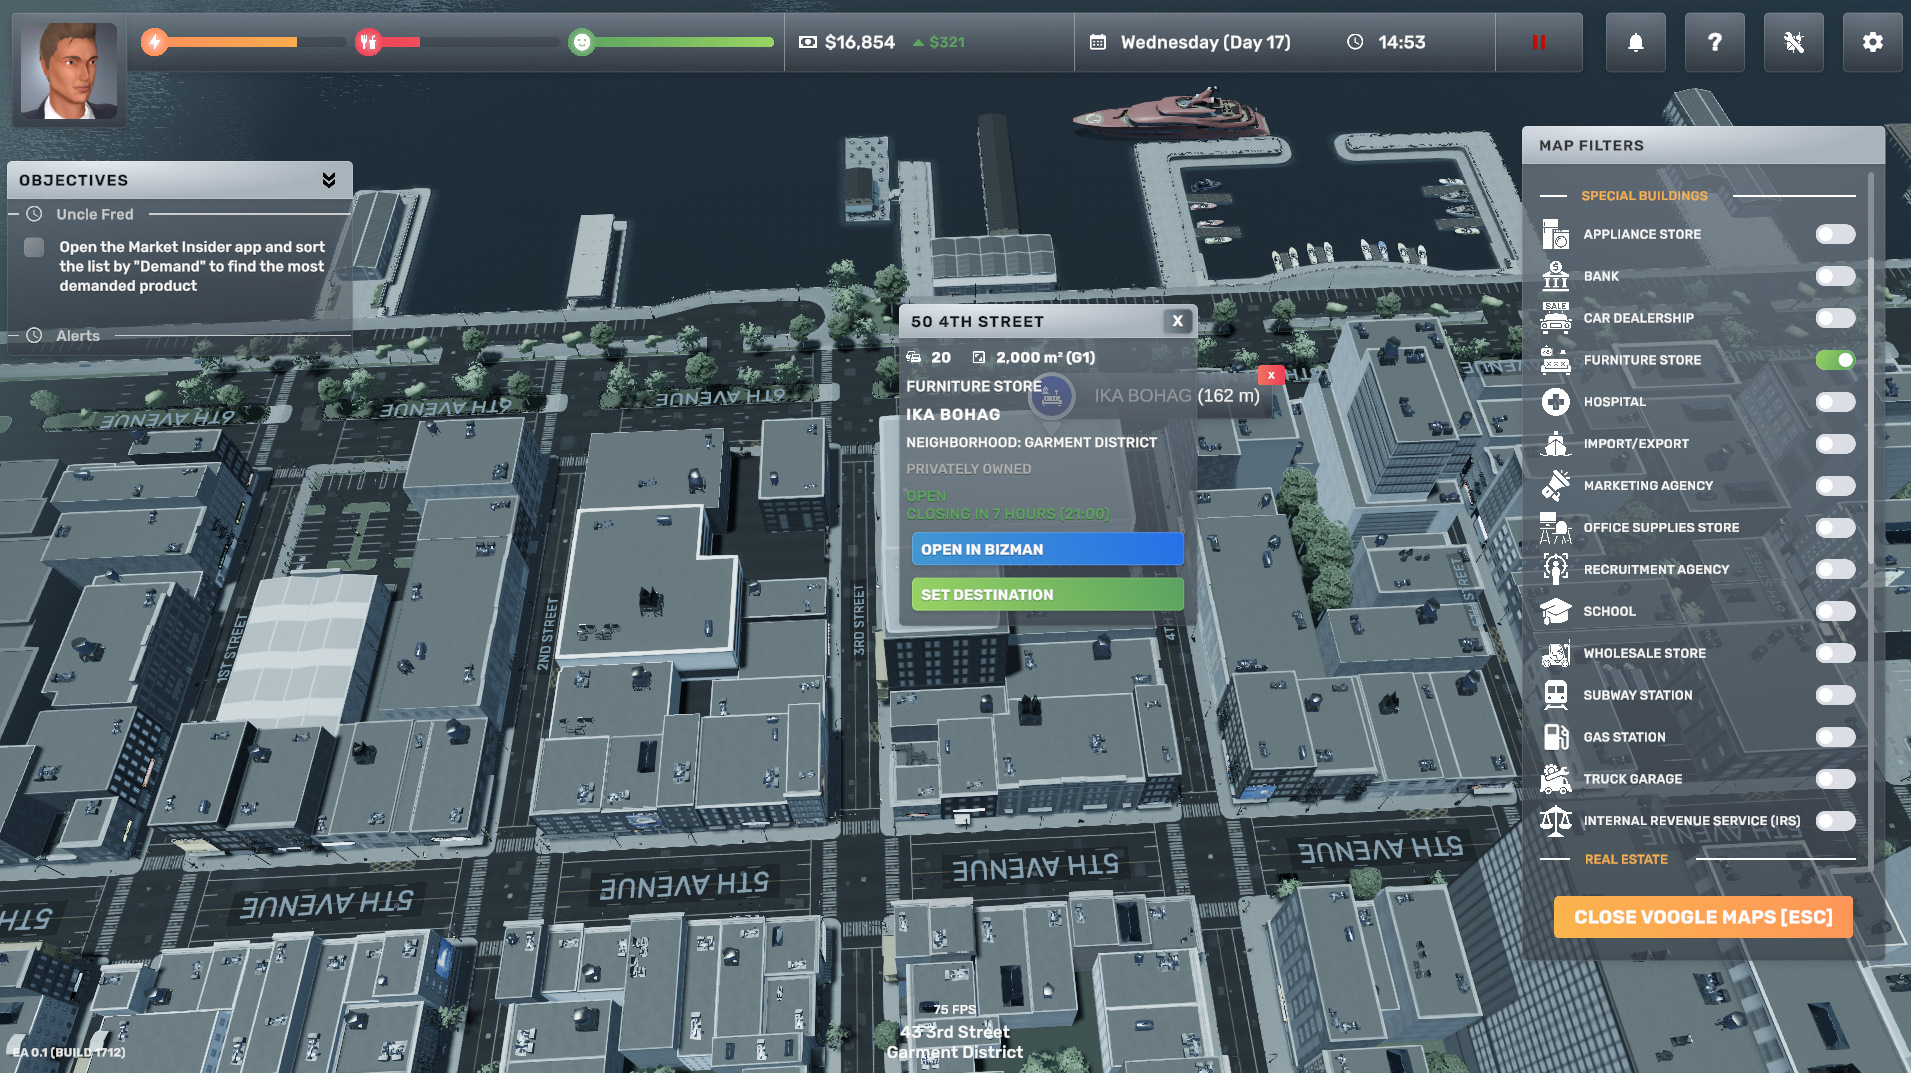The width and height of the screenshot is (1911, 1073).
Task: Click the Open in BizMan button
Action: tap(1047, 549)
